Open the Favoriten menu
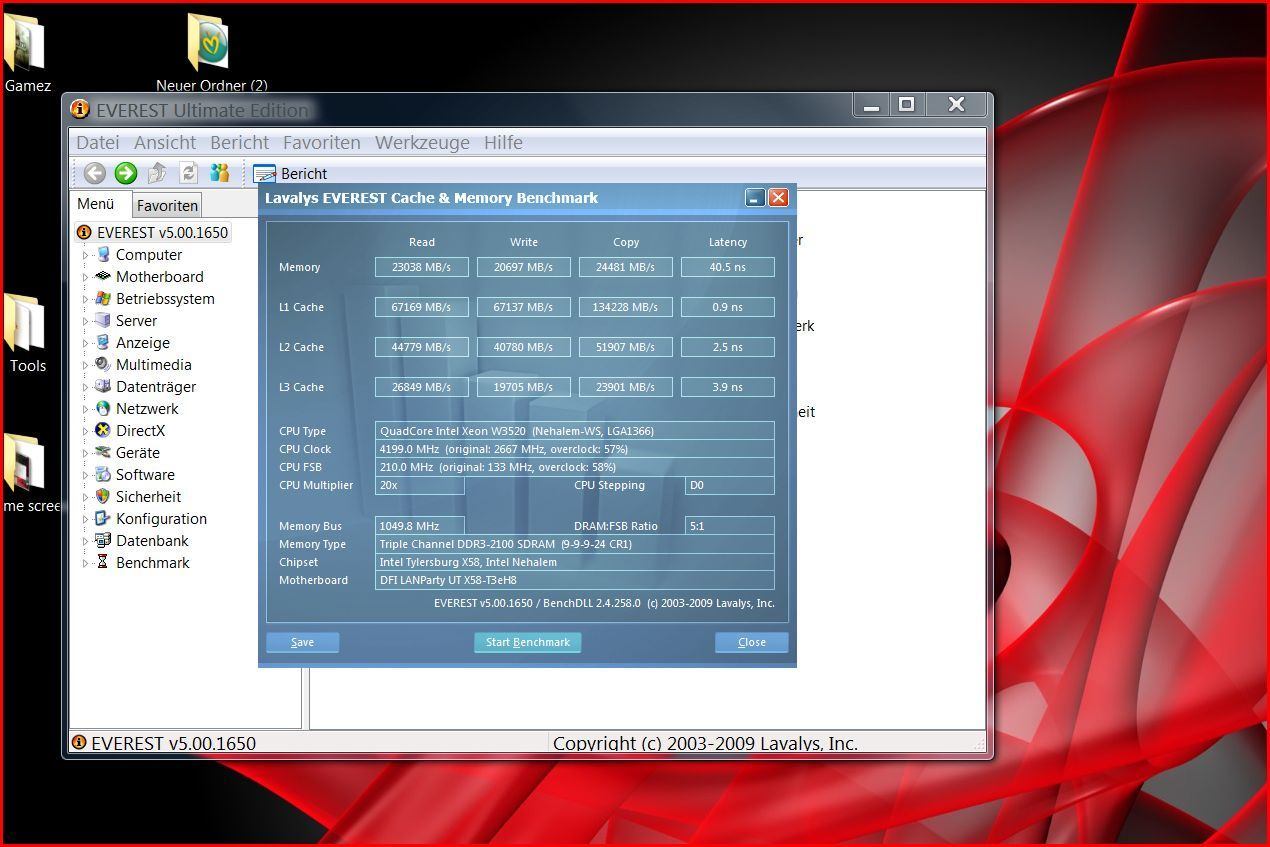This screenshot has height=847, width=1270. click(322, 142)
